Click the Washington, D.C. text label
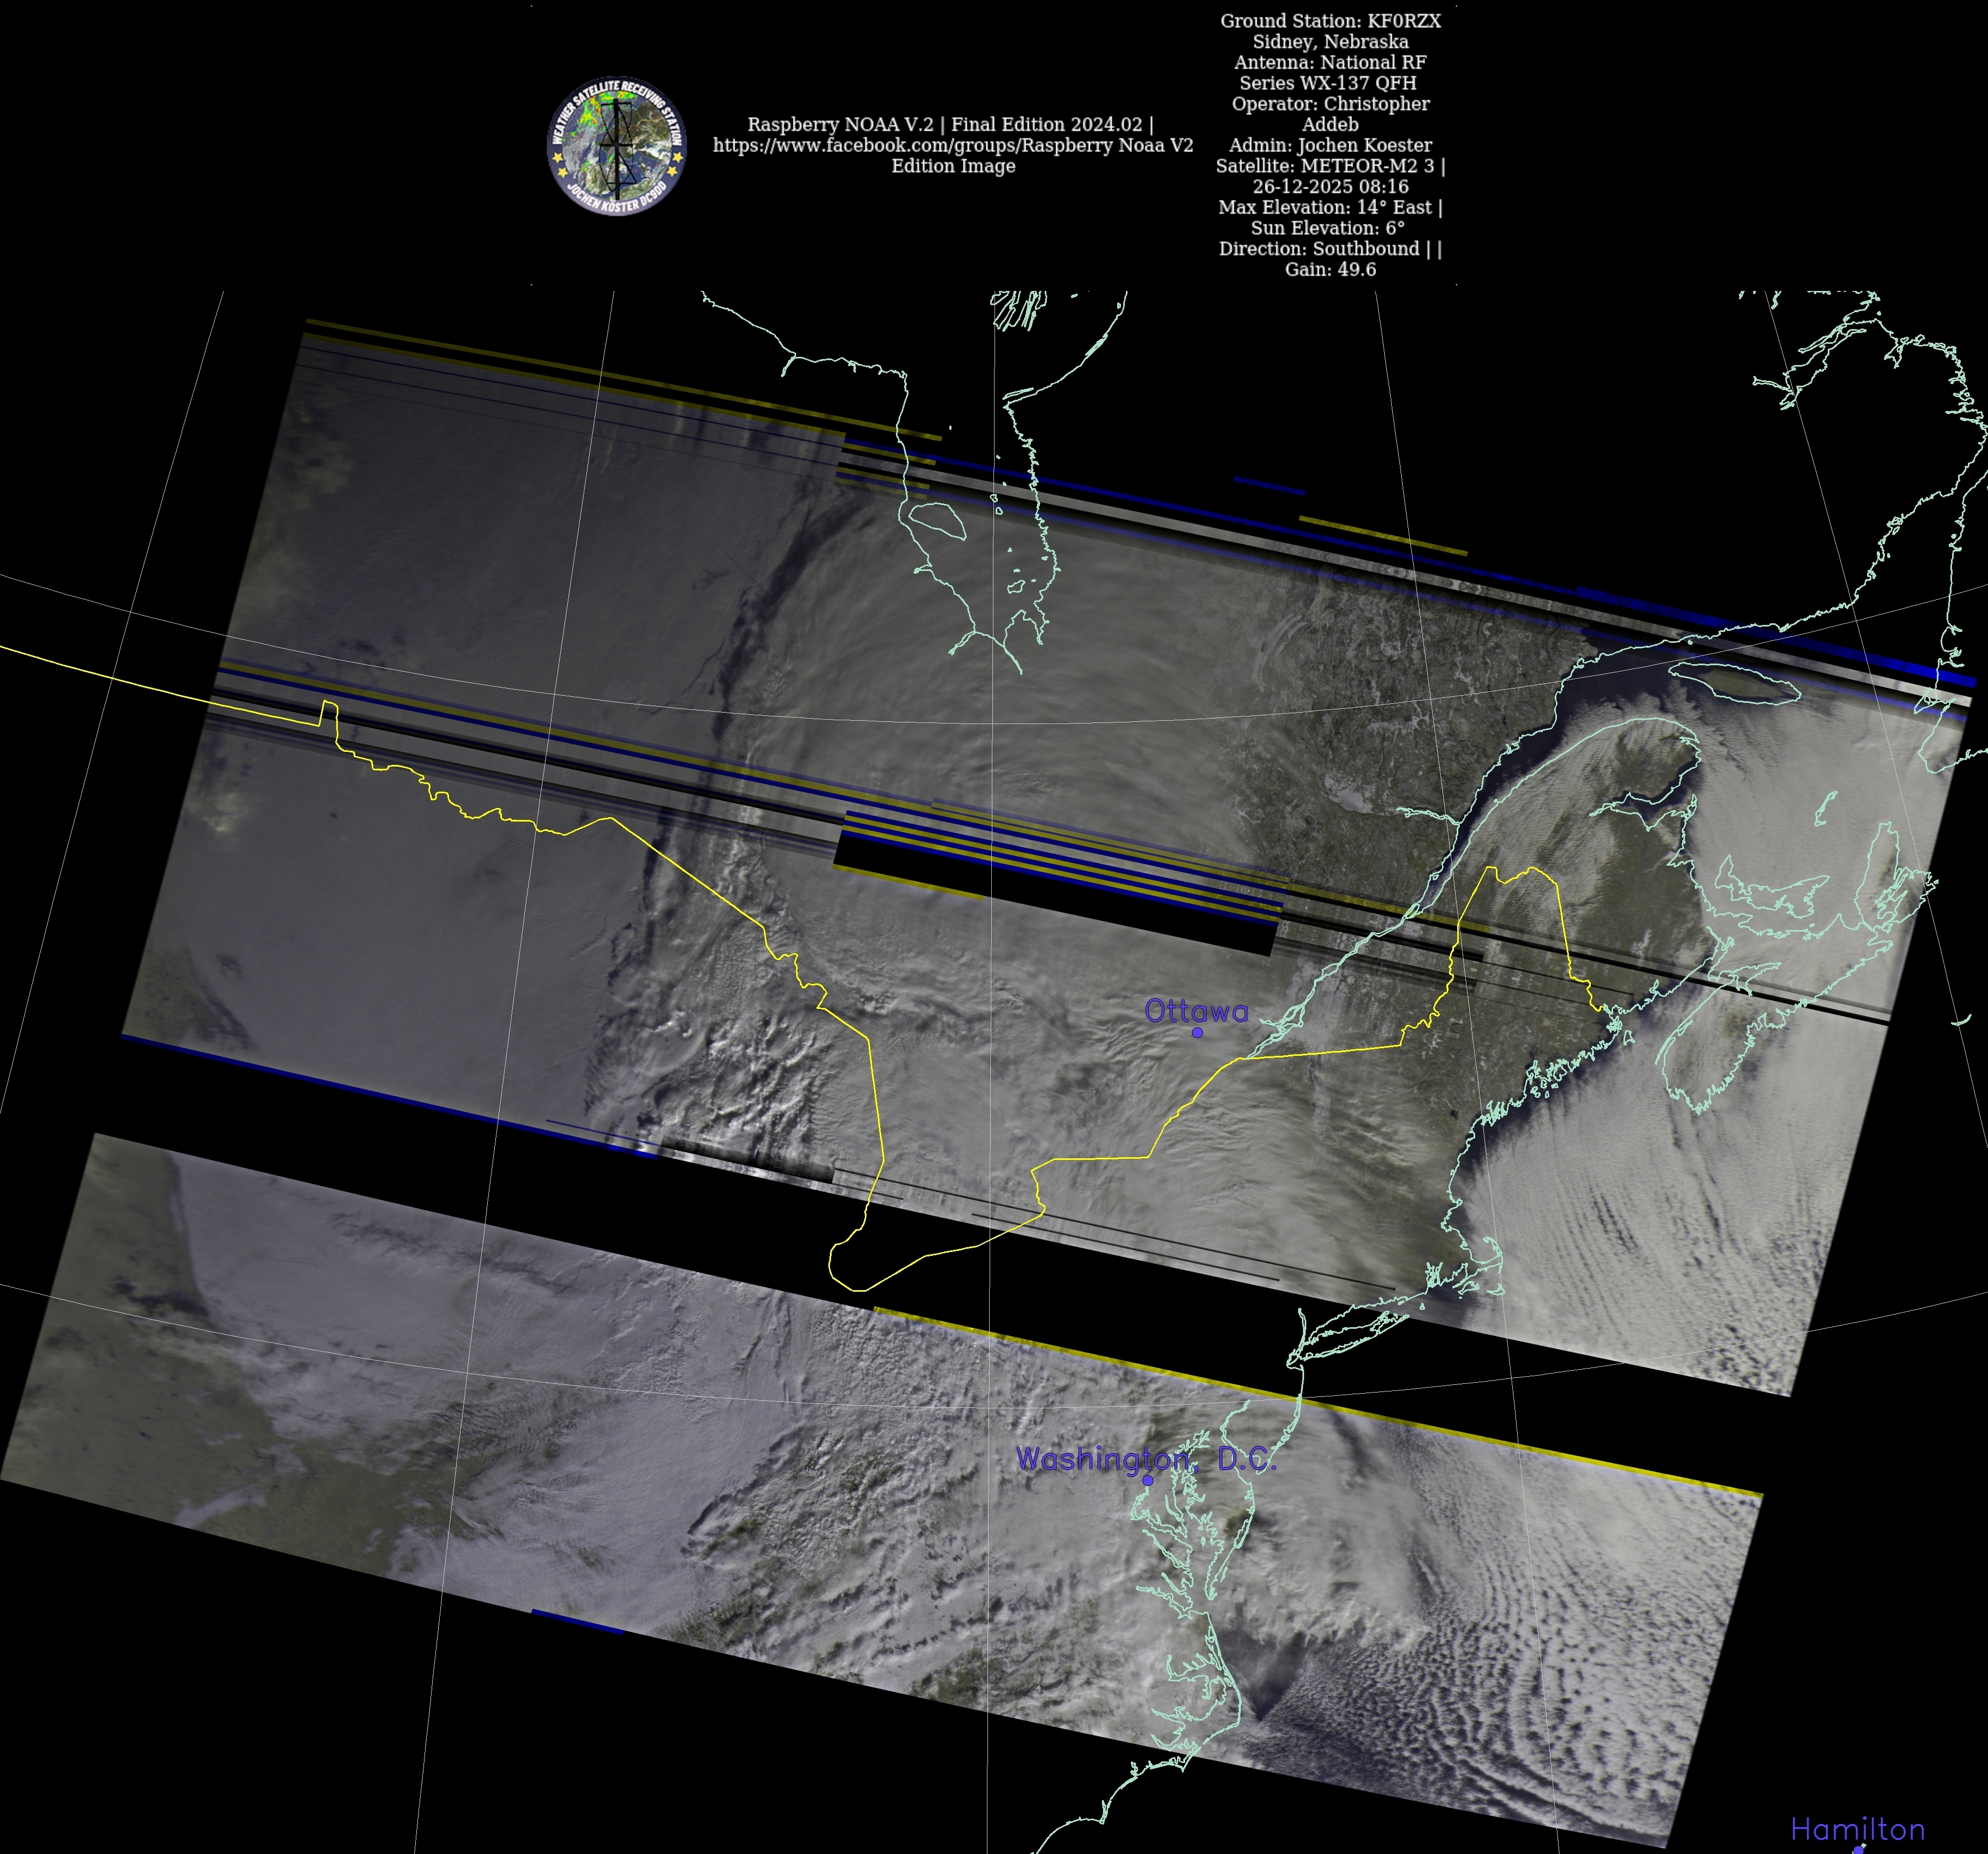The height and width of the screenshot is (1854, 1988). click(x=1146, y=1459)
